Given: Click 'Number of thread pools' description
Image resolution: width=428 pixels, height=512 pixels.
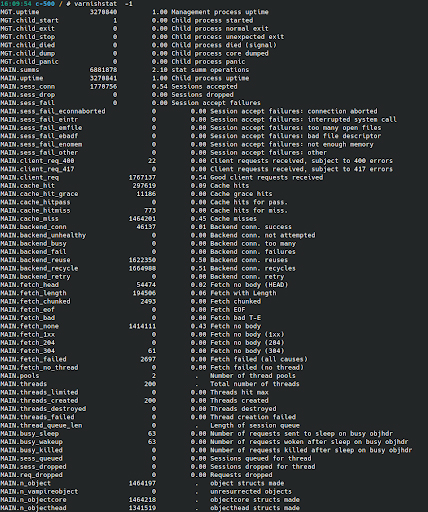Looking at the screenshot, I should [x=253, y=376].
